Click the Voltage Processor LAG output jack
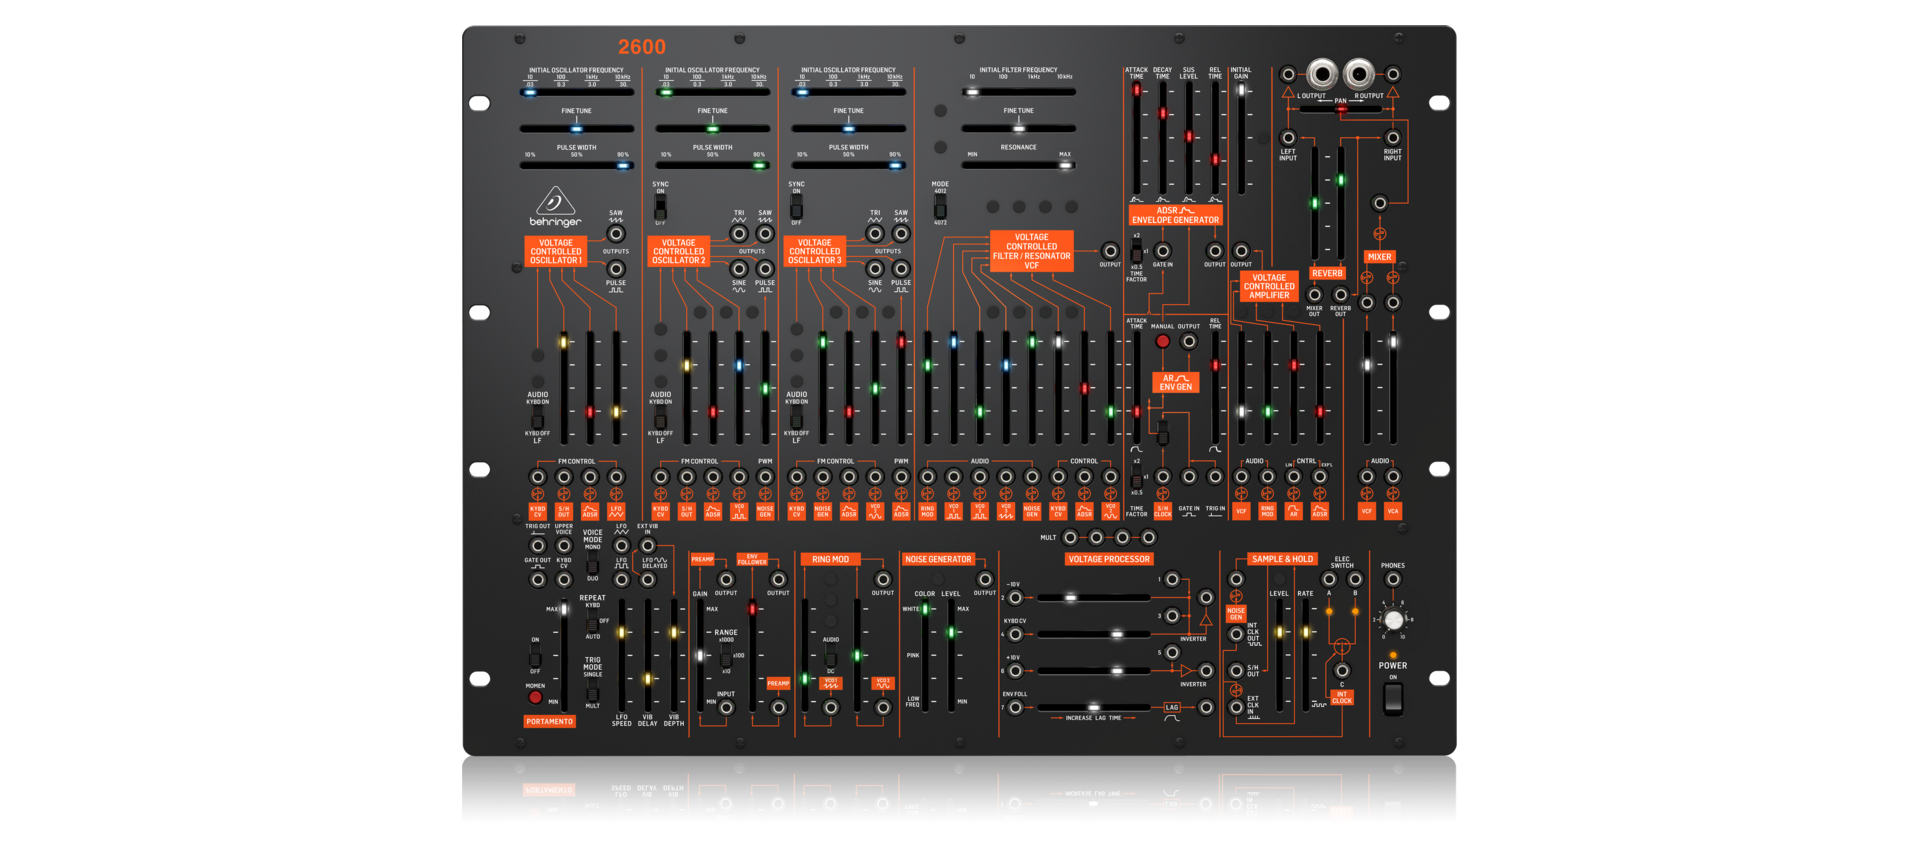The width and height of the screenshot is (1920, 850). 1206,707
